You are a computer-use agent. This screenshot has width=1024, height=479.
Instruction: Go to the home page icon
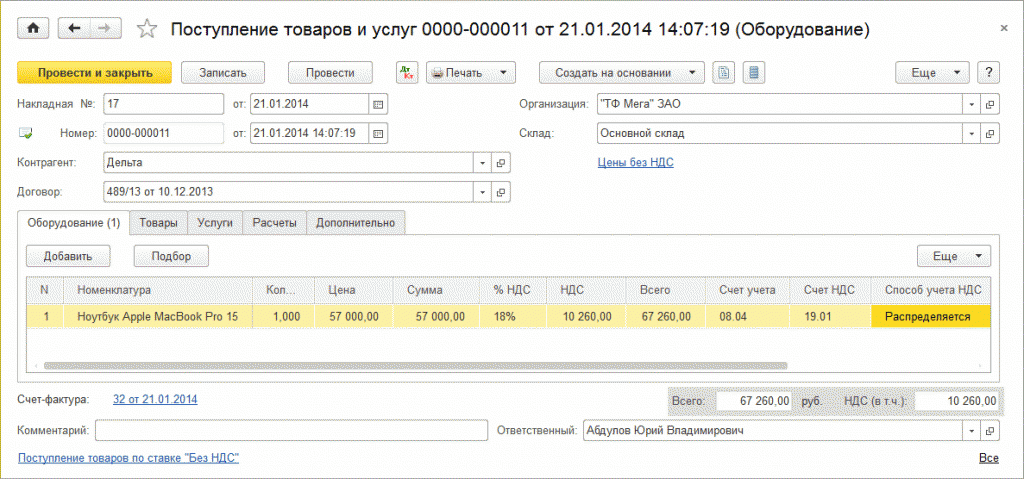pyautogui.click(x=33, y=28)
